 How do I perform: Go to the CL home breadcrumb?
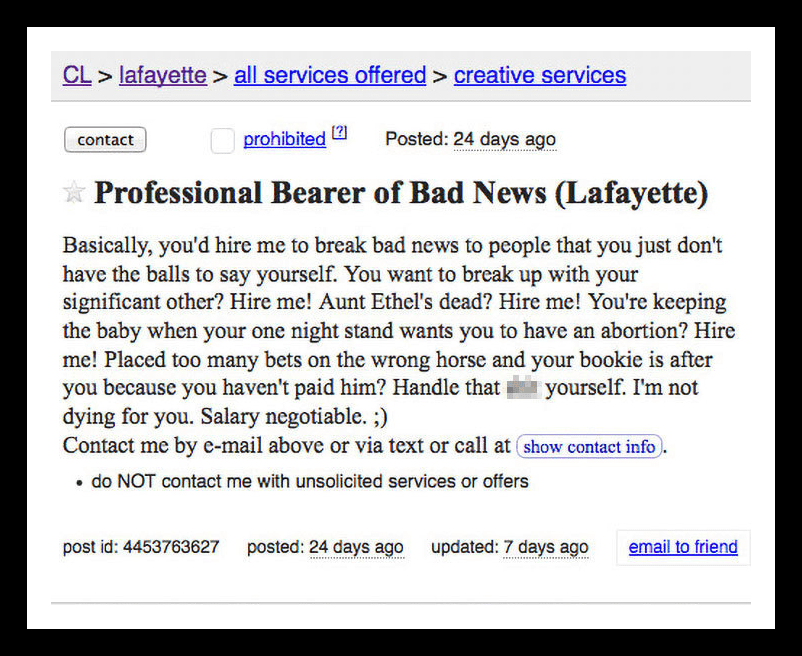(x=77, y=75)
